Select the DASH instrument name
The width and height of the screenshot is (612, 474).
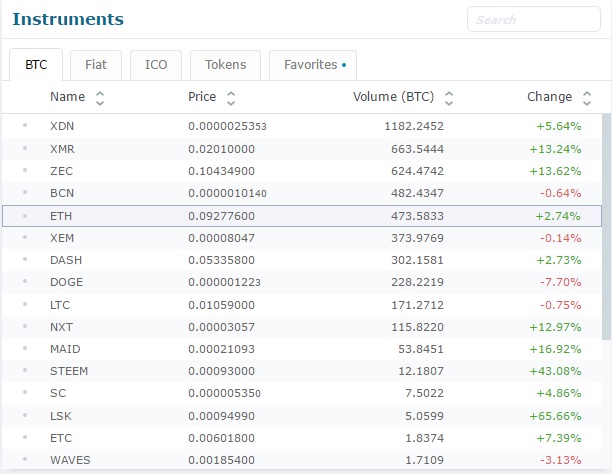pos(66,260)
